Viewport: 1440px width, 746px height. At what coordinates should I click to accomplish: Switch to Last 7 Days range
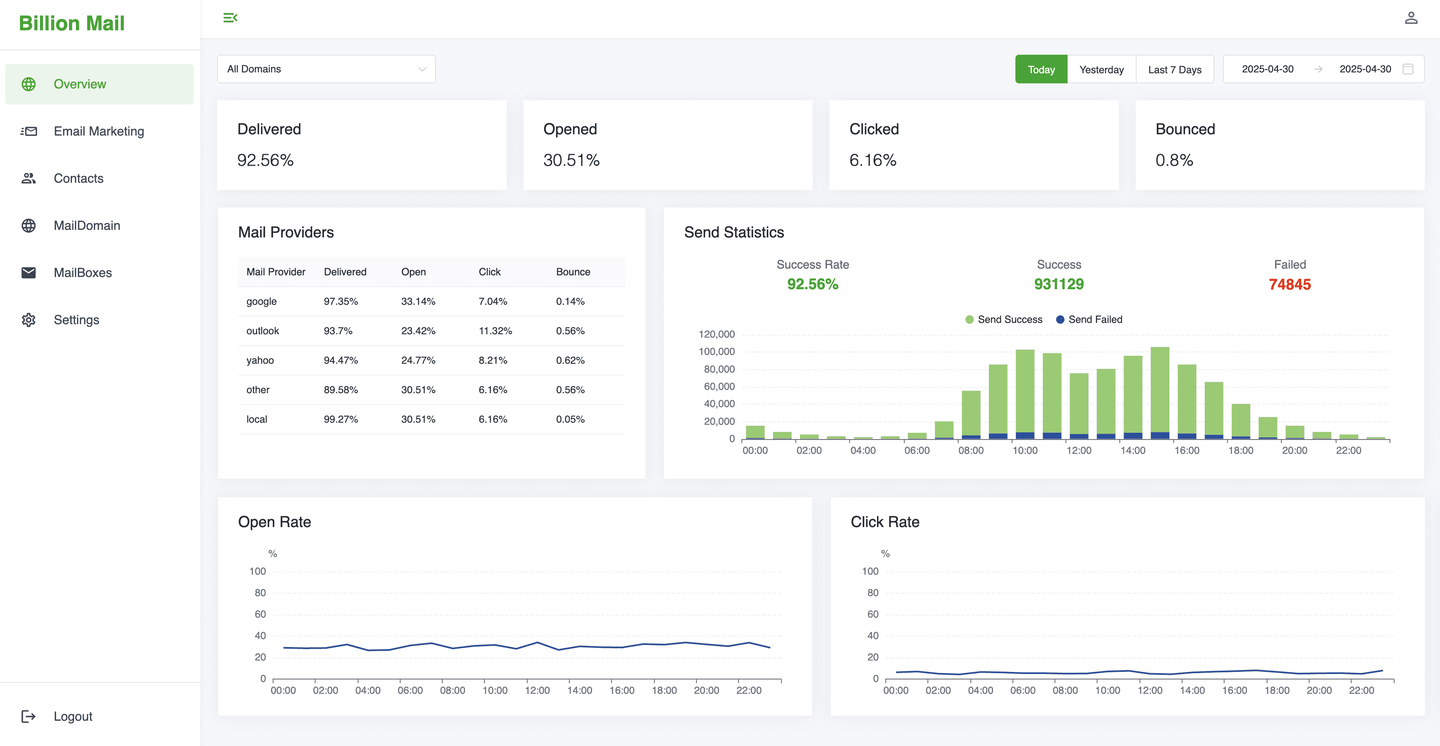[x=1174, y=69]
